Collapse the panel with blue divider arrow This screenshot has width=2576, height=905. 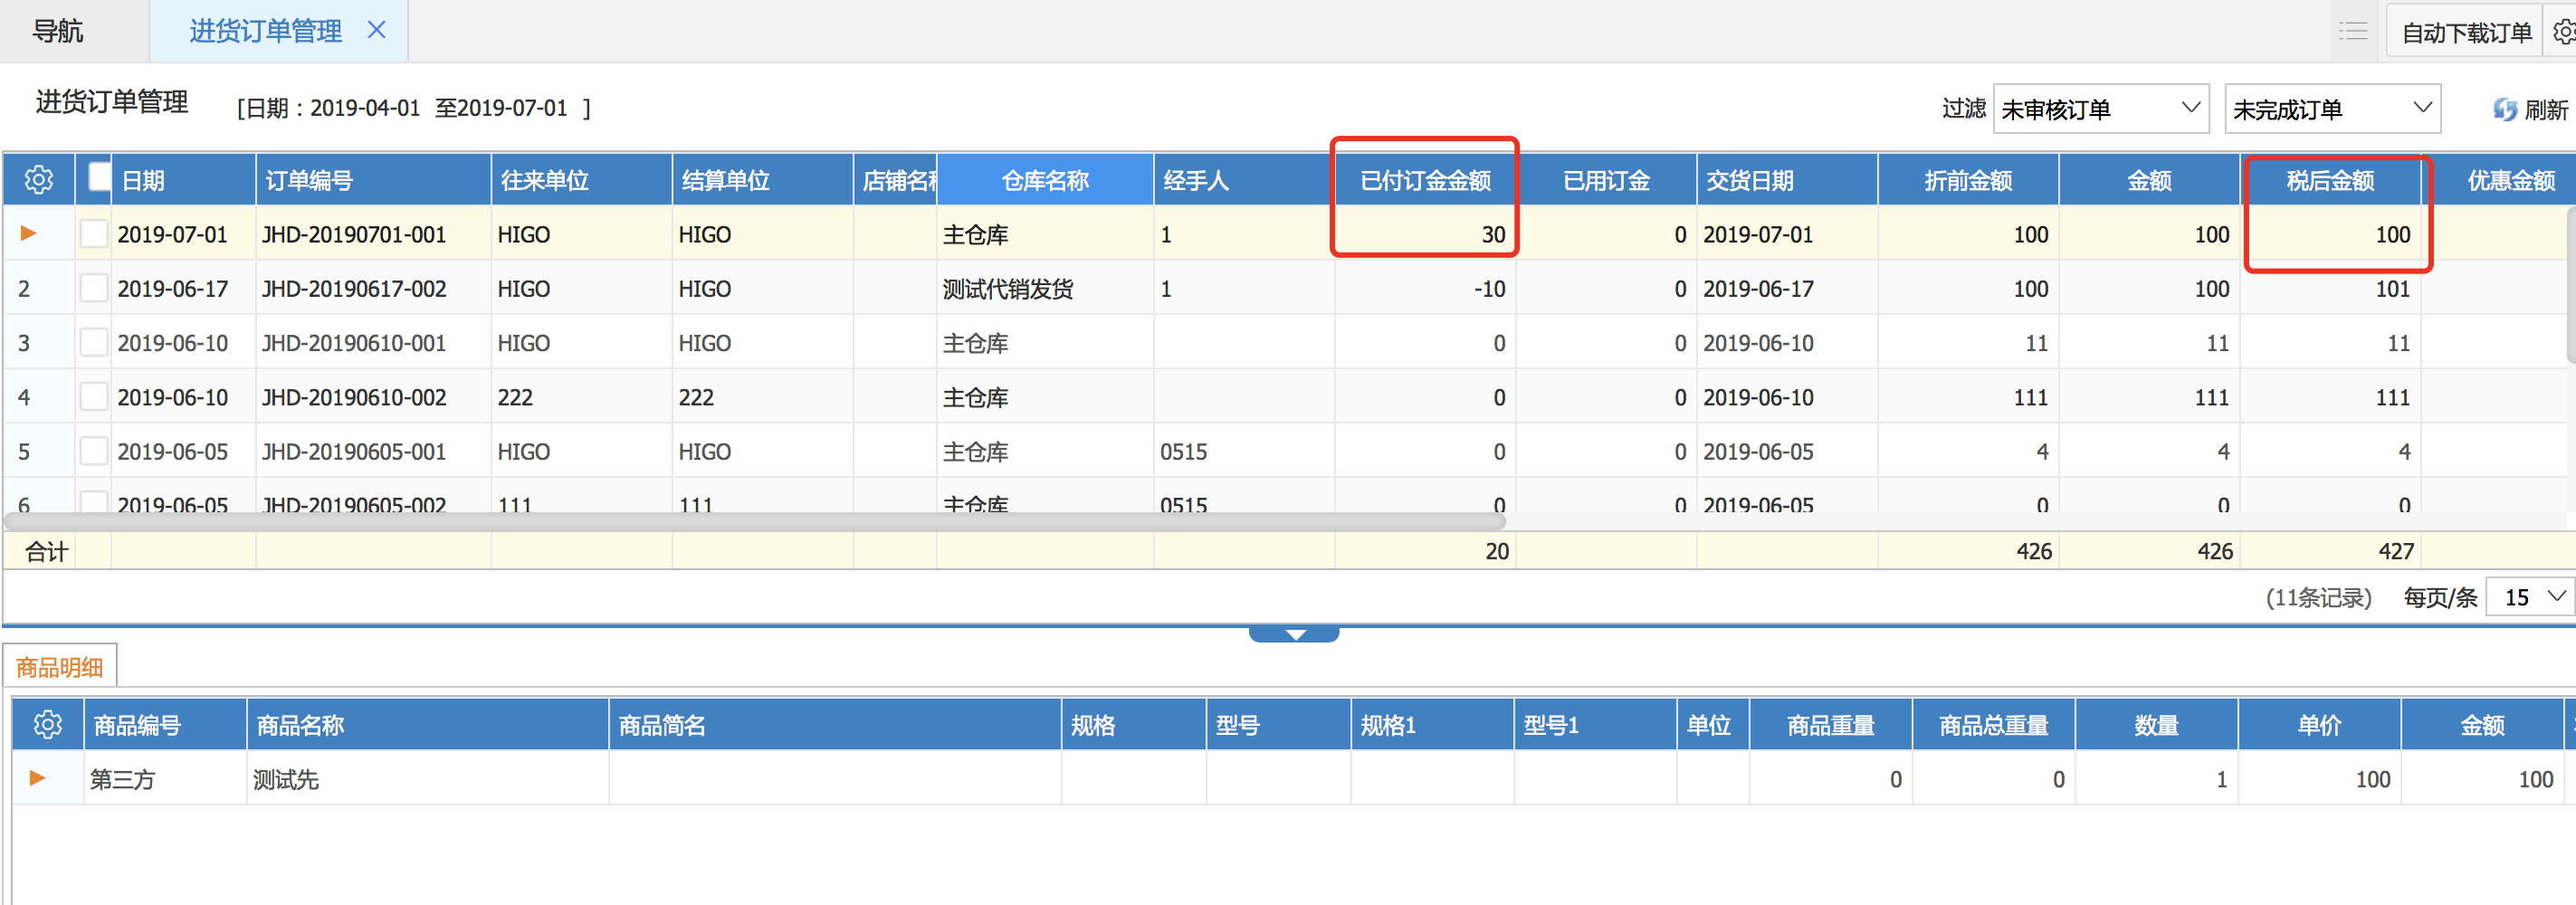tap(1294, 634)
